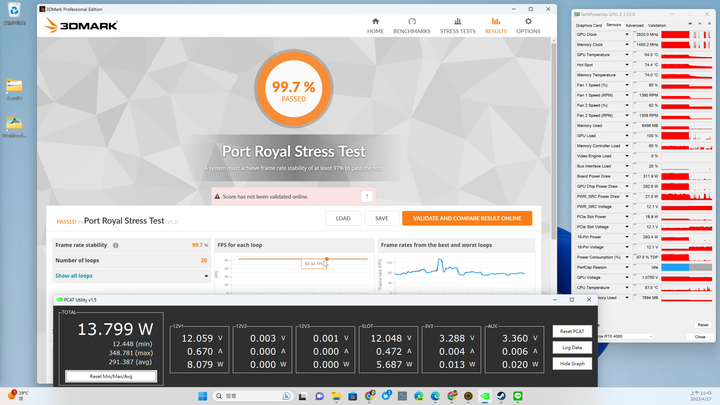The height and width of the screenshot is (405, 720).
Task: Click the GPU Clock red sensor graph
Action: tap(686, 34)
